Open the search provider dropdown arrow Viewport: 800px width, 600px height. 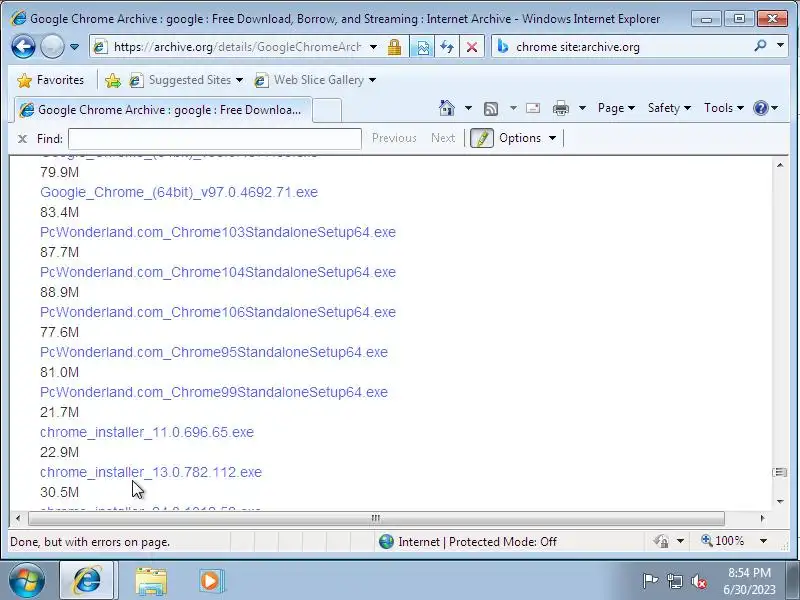780,46
